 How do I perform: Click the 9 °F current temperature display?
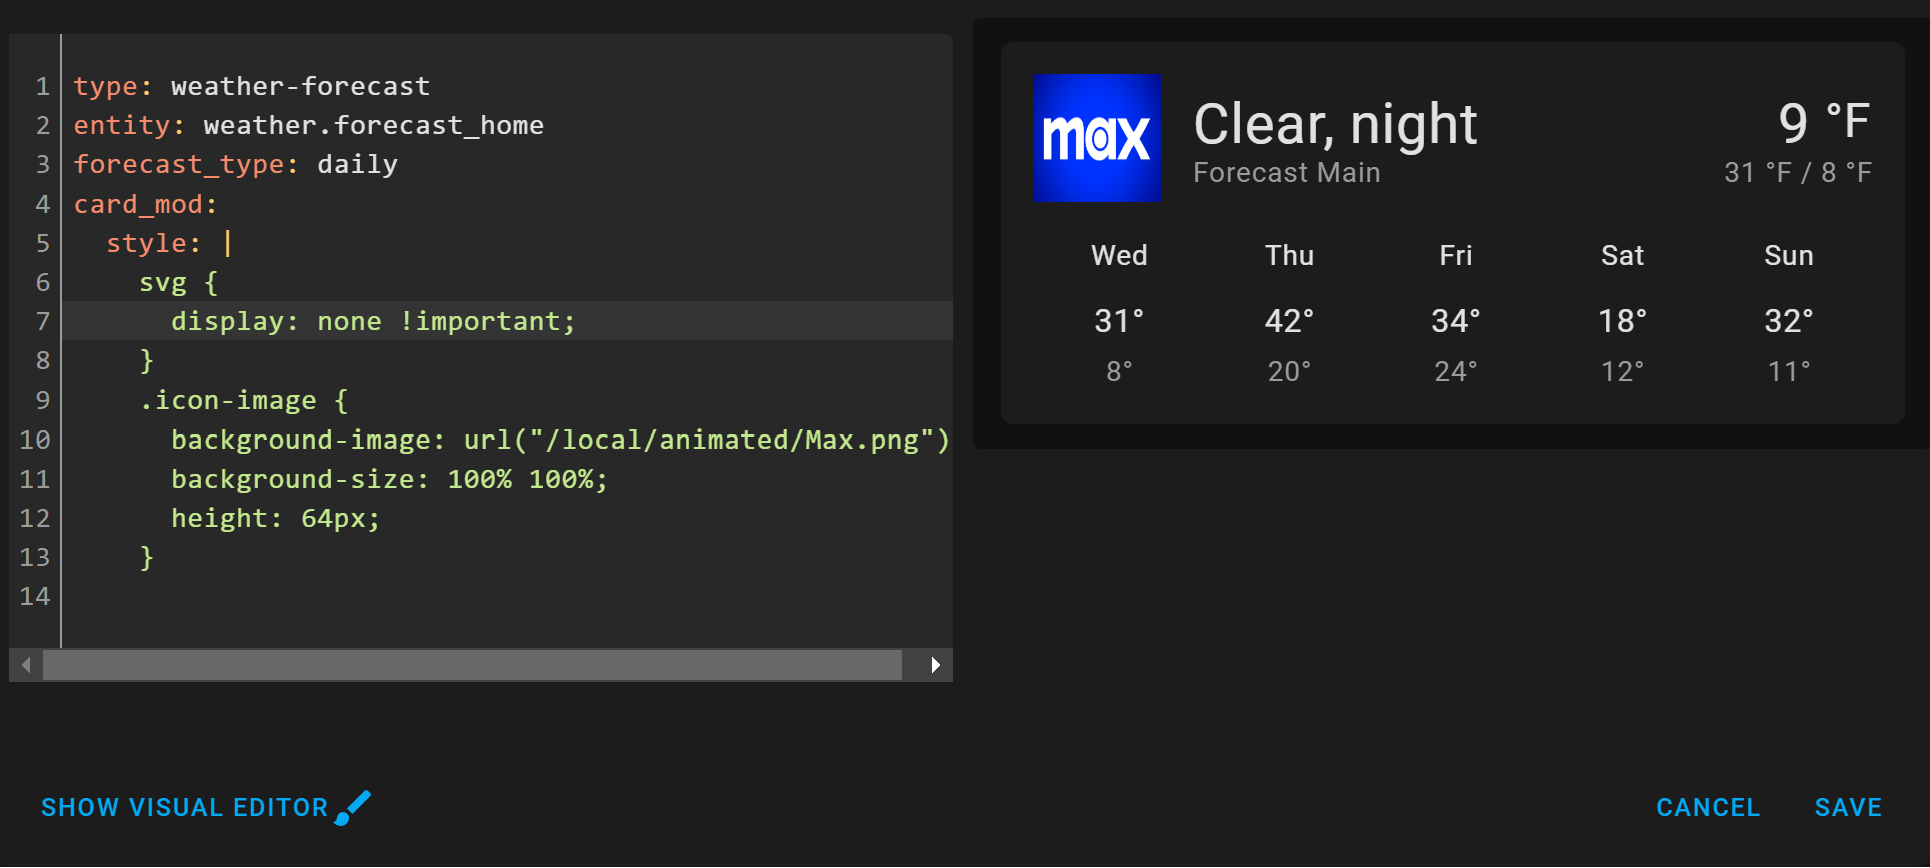[1825, 122]
